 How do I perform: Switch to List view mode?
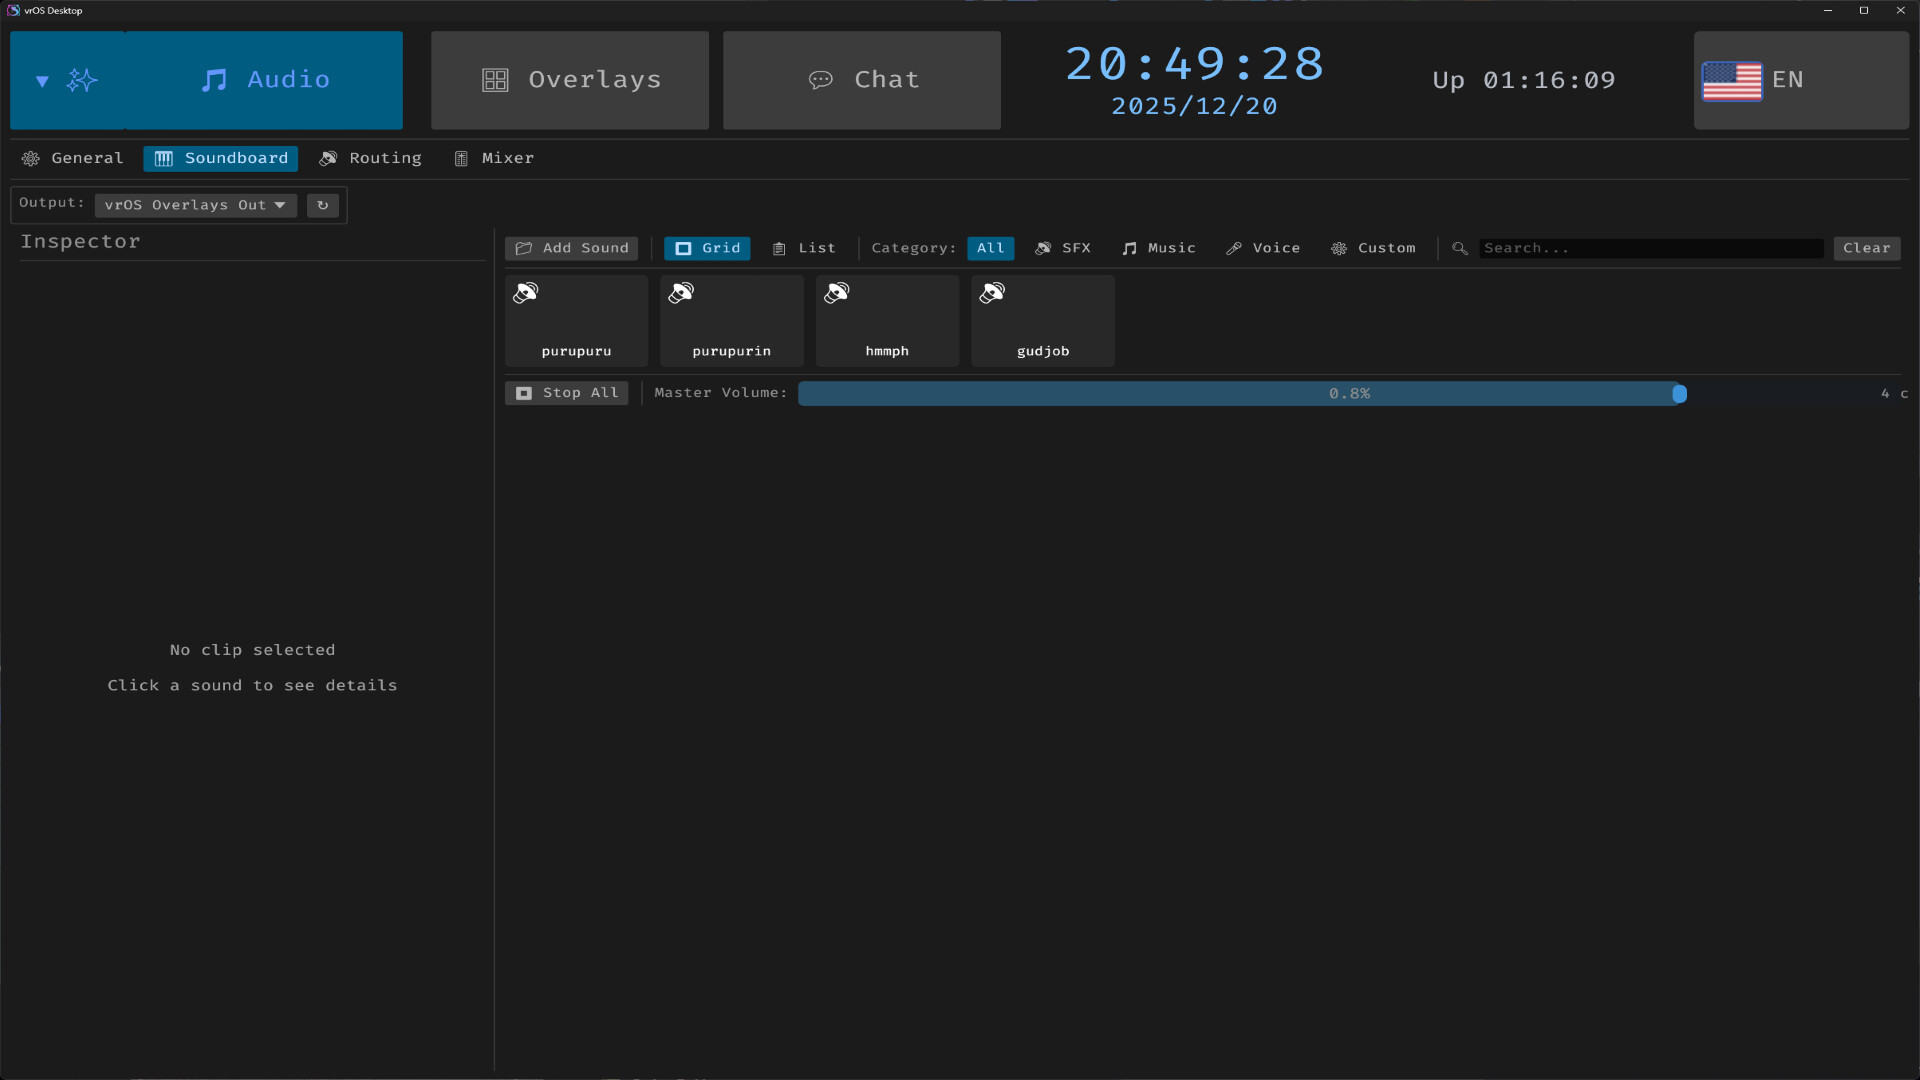pyautogui.click(x=804, y=248)
